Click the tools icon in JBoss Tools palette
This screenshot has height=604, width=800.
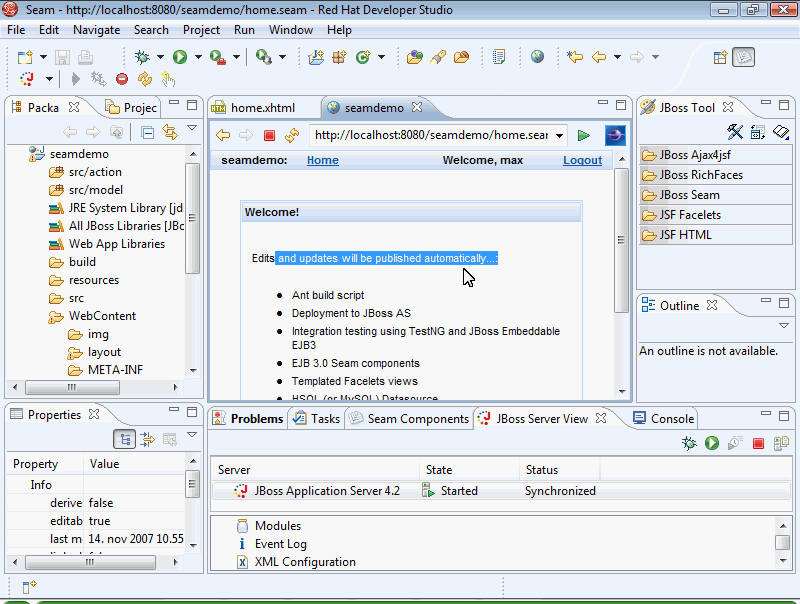[x=735, y=132]
